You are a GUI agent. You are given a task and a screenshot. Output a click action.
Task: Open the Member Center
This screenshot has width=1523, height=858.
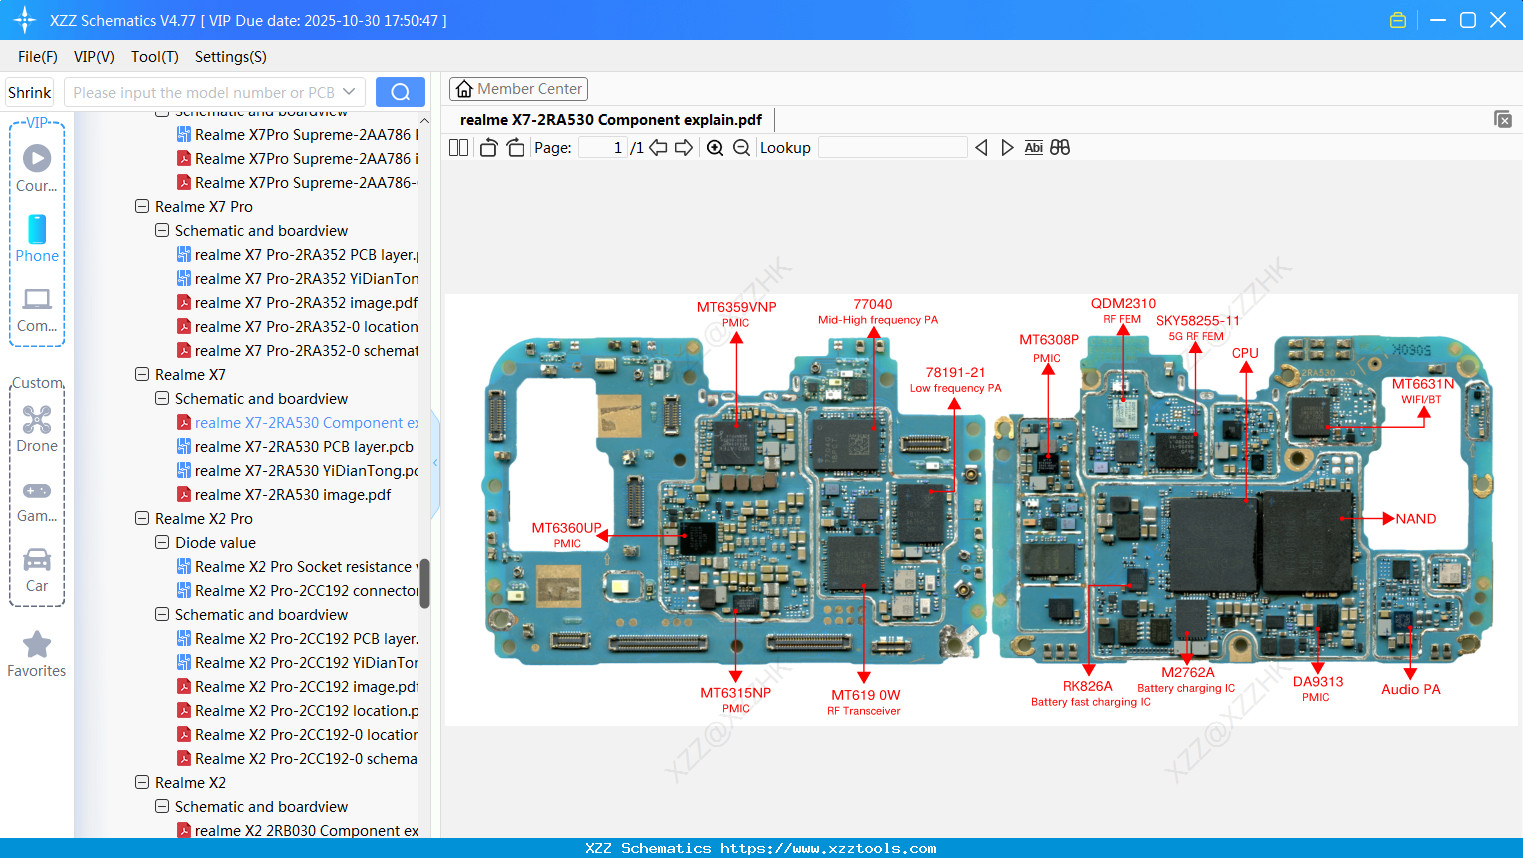(518, 89)
